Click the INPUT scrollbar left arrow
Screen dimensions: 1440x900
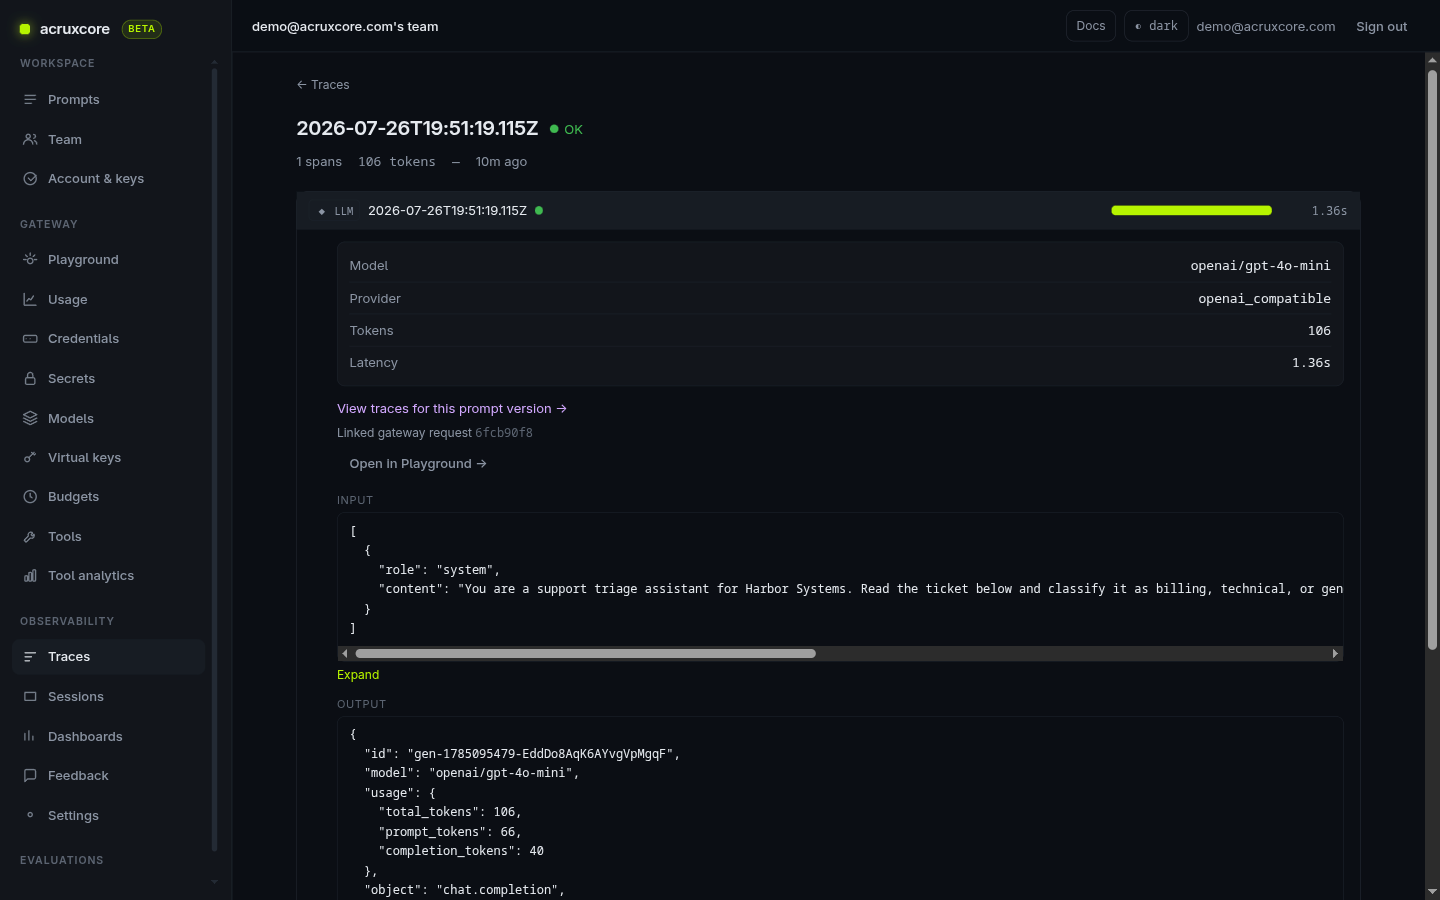tap(345, 654)
